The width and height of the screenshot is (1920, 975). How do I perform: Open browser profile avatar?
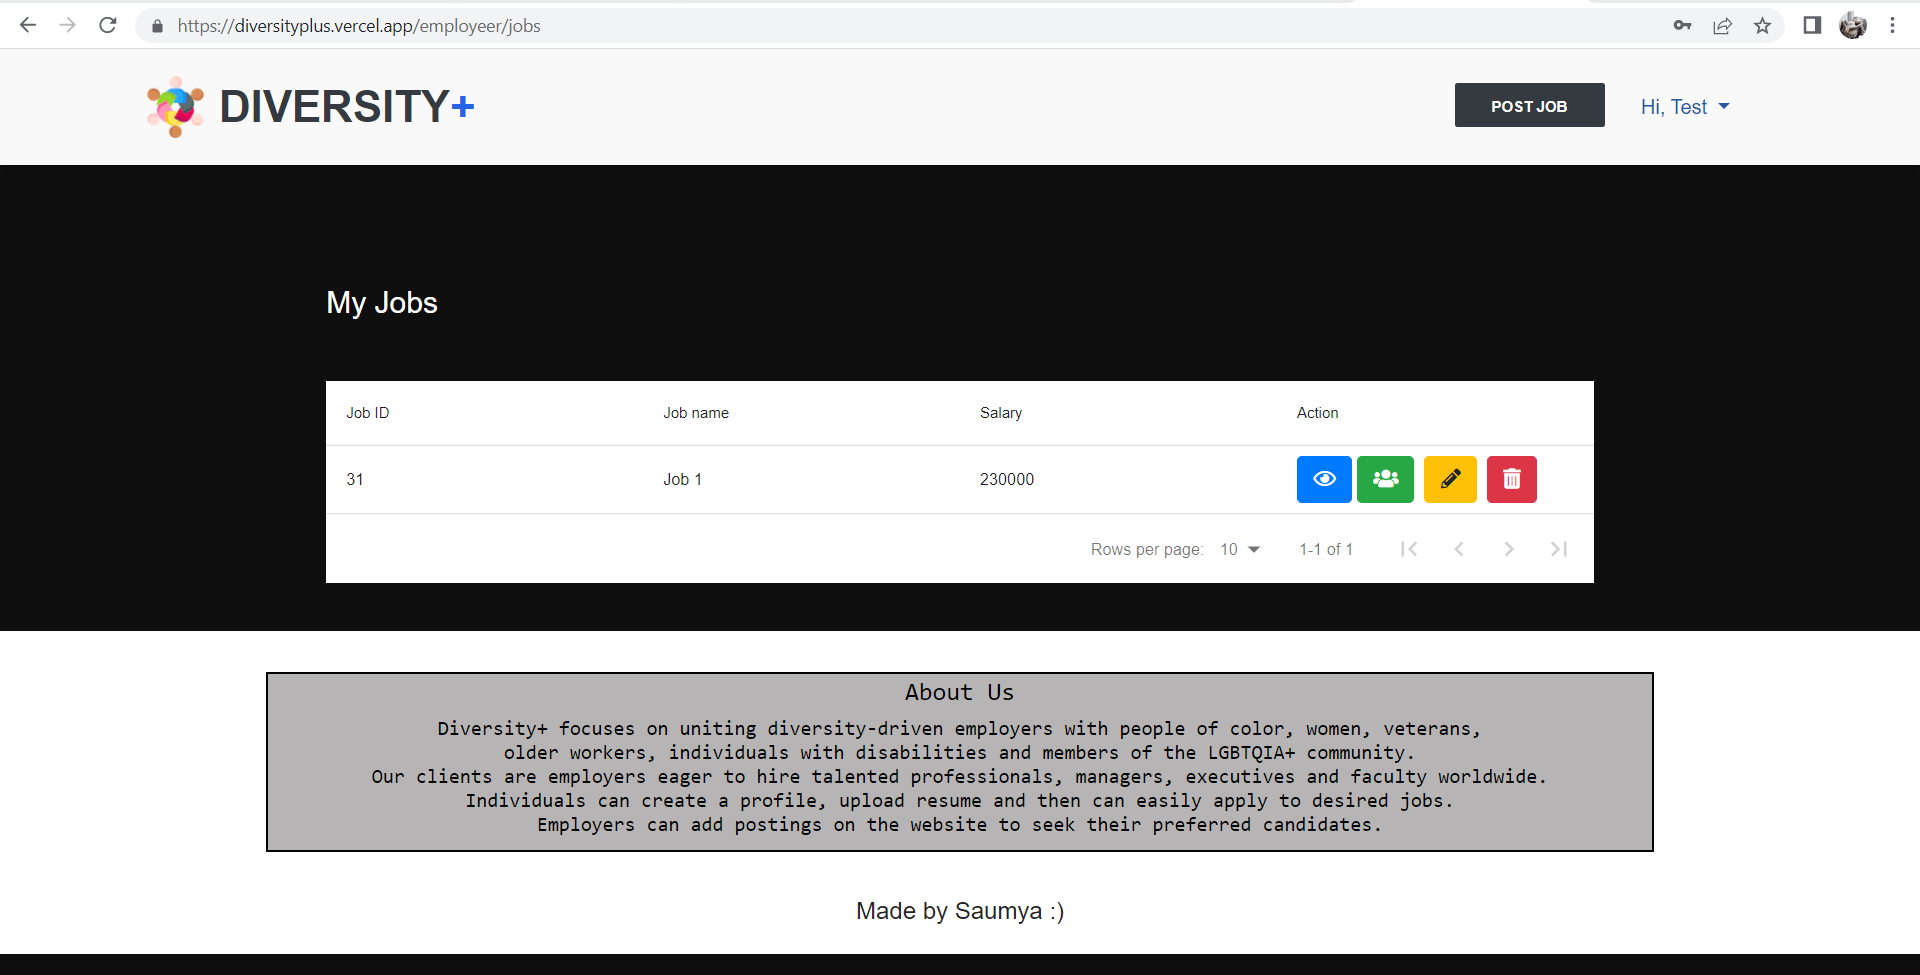(1853, 25)
